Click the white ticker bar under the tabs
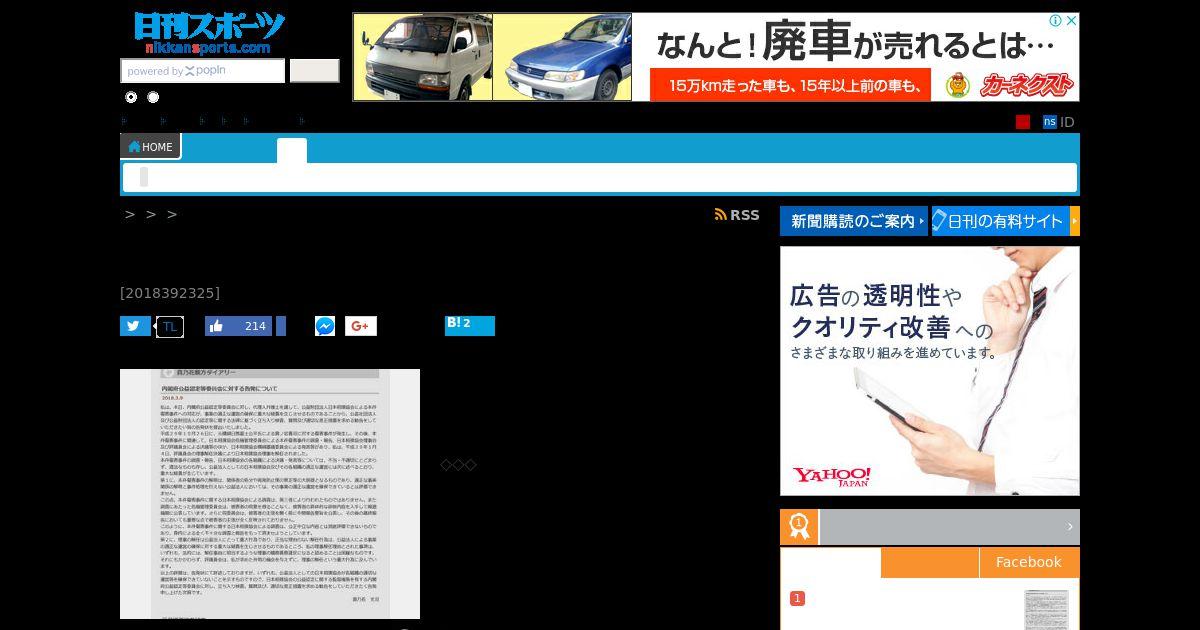This screenshot has height=630, width=1200. [x=600, y=178]
